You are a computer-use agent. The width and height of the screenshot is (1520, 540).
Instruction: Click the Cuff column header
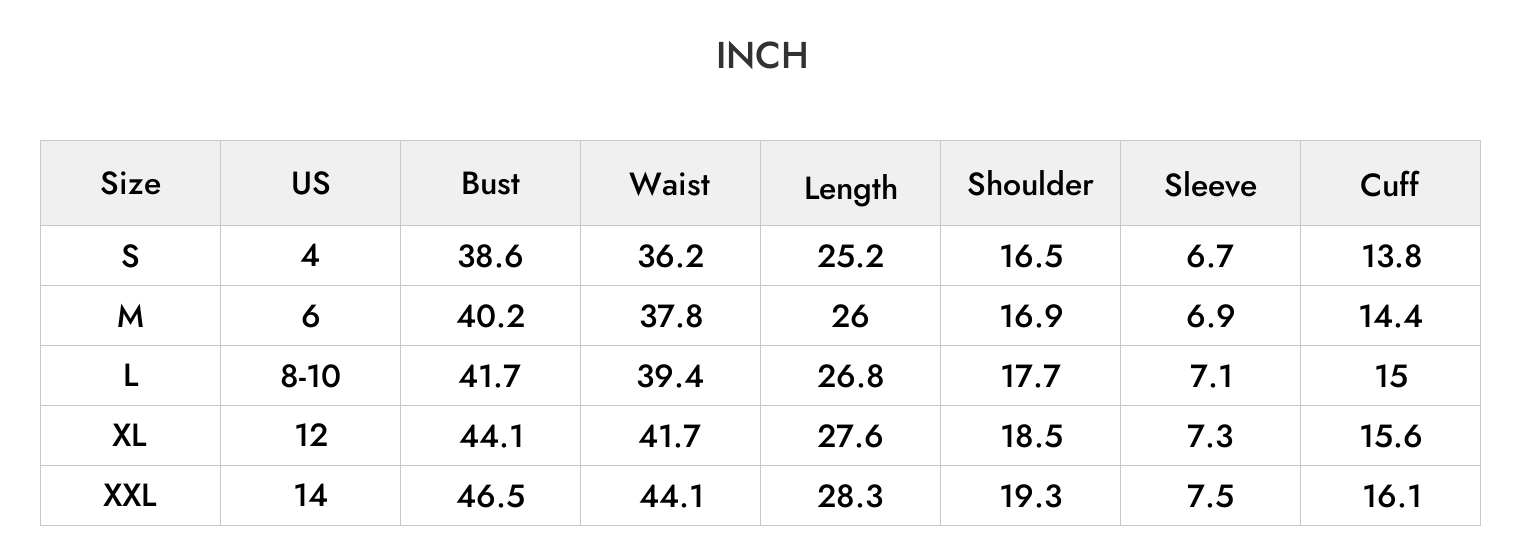click(x=1390, y=184)
